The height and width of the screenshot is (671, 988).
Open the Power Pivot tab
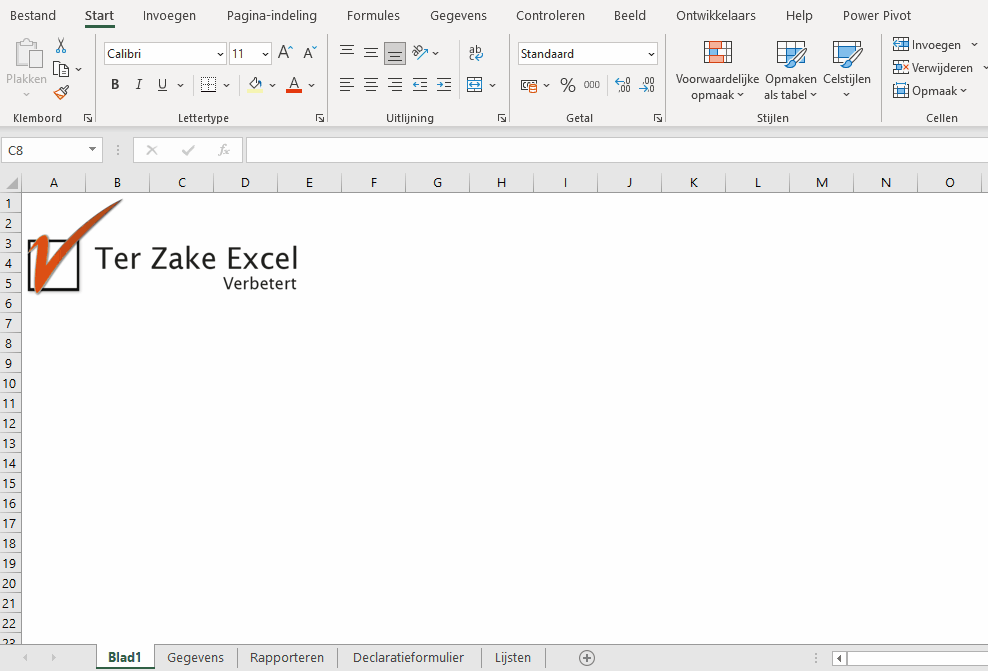tap(876, 15)
